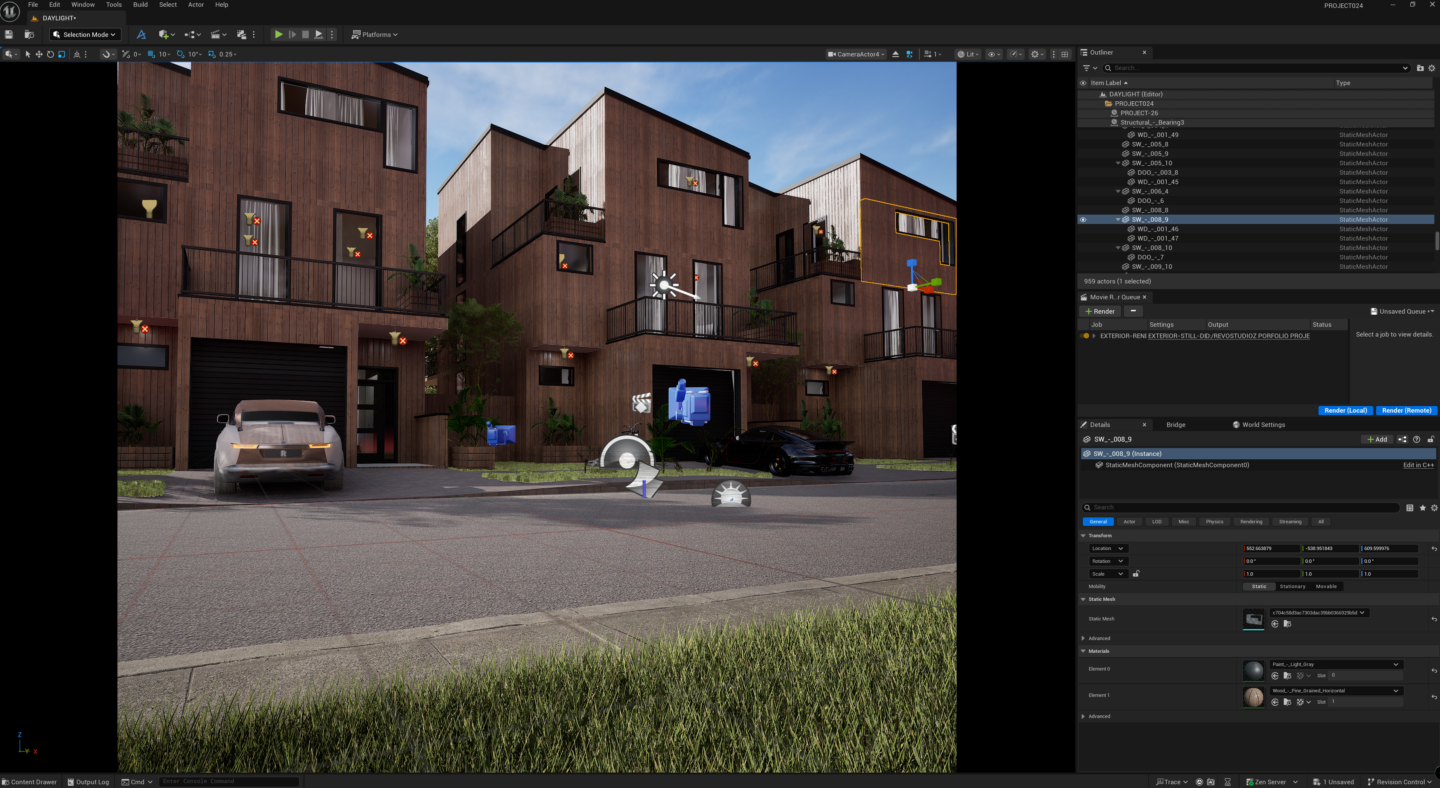Click the lock icon in Details panel

[x=1432, y=439]
